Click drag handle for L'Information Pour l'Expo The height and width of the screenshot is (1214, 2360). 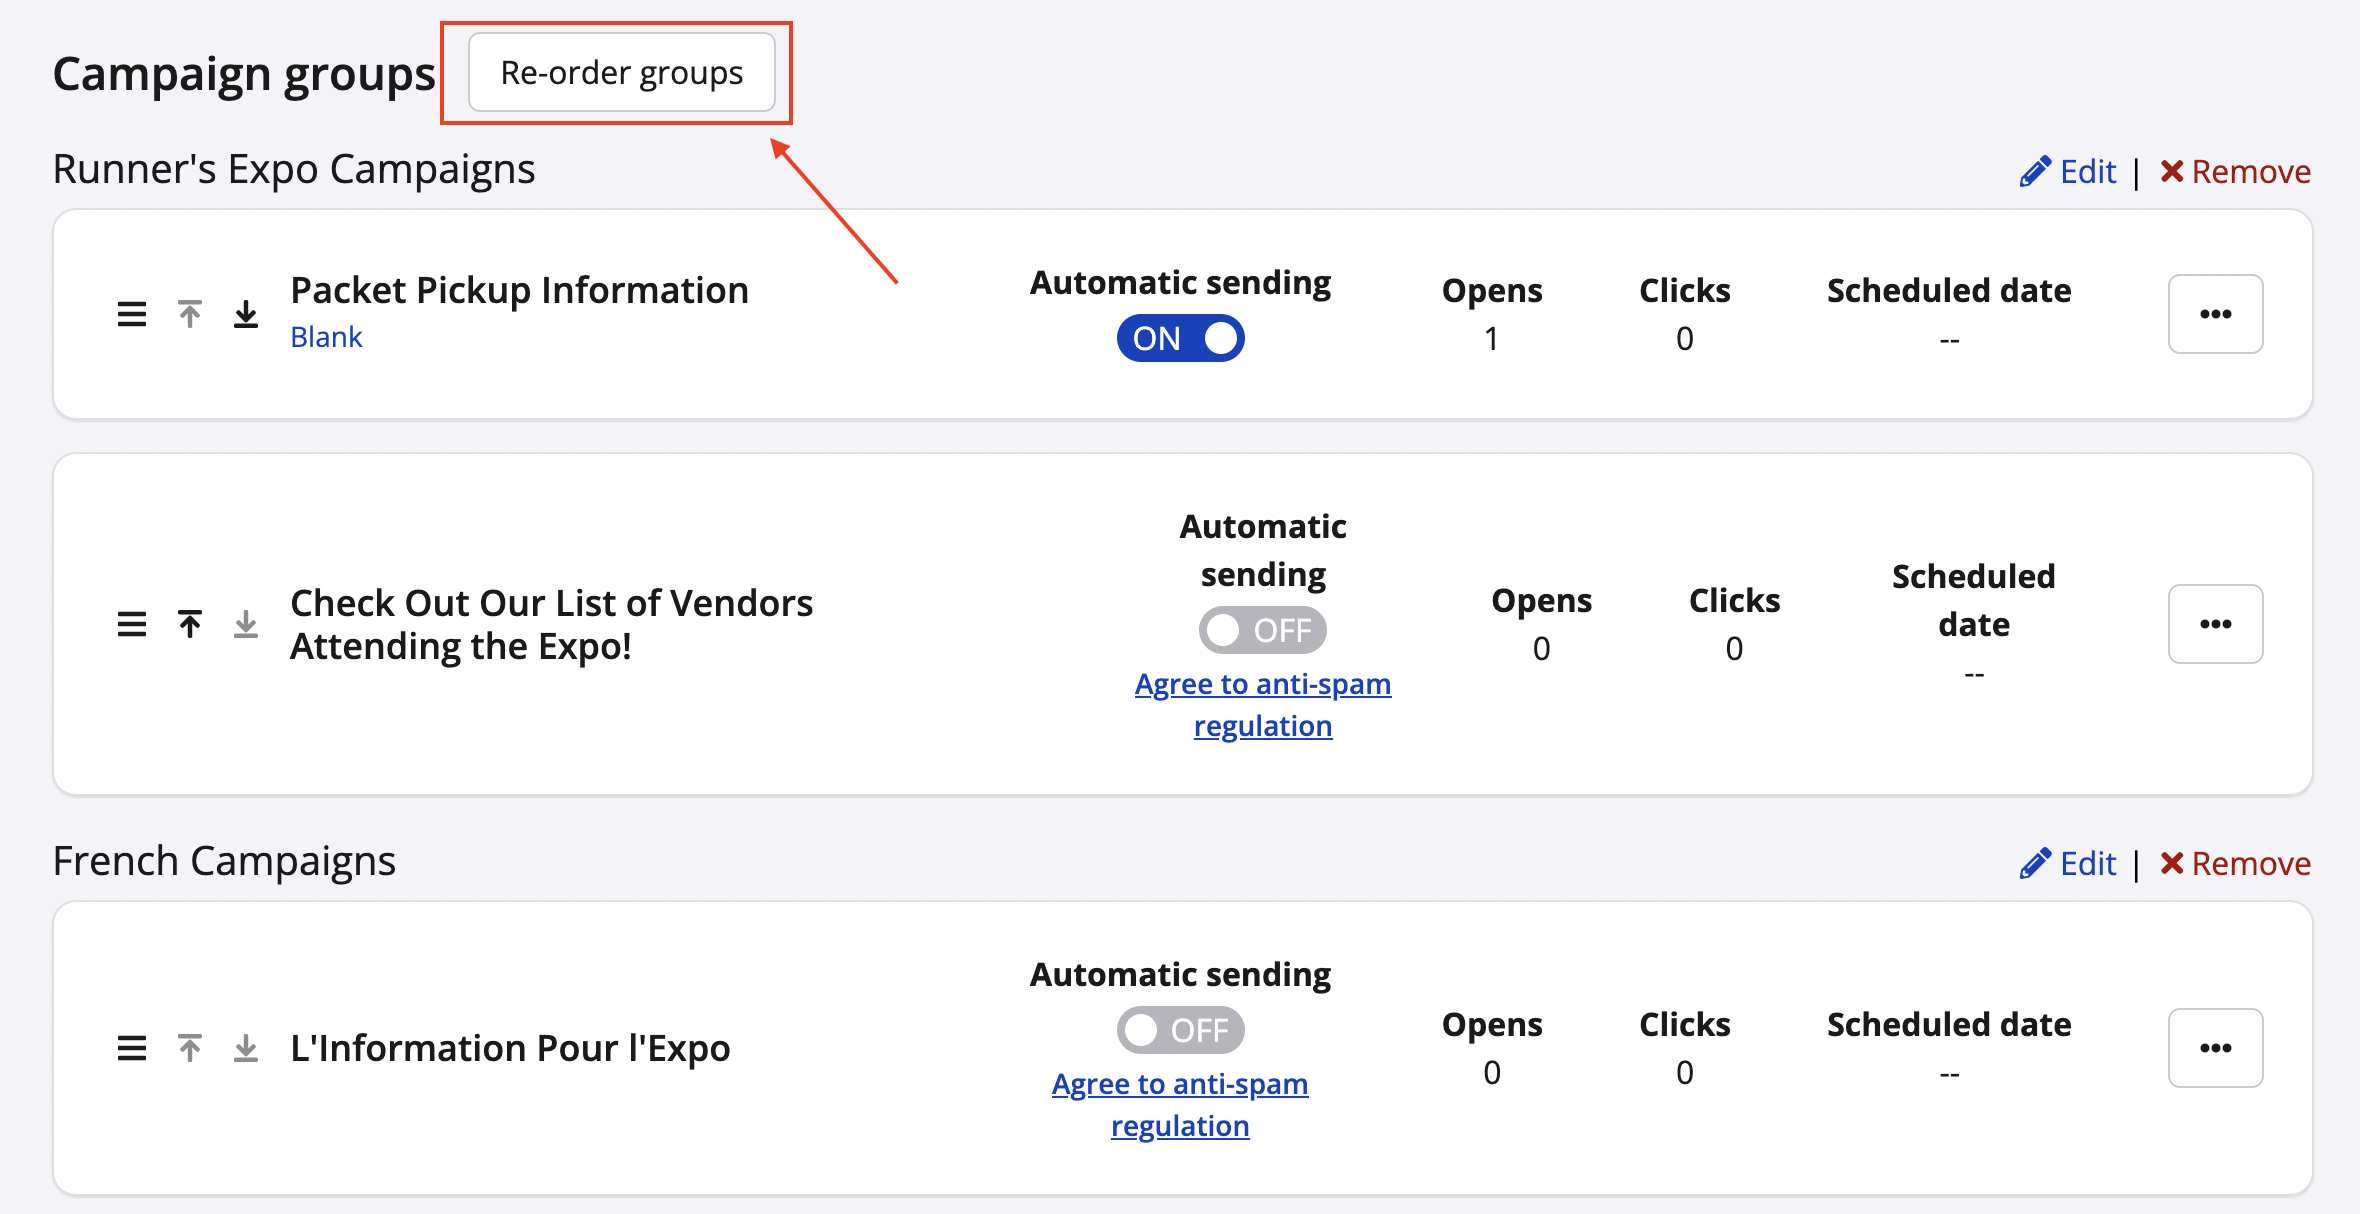click(132, 1048)
